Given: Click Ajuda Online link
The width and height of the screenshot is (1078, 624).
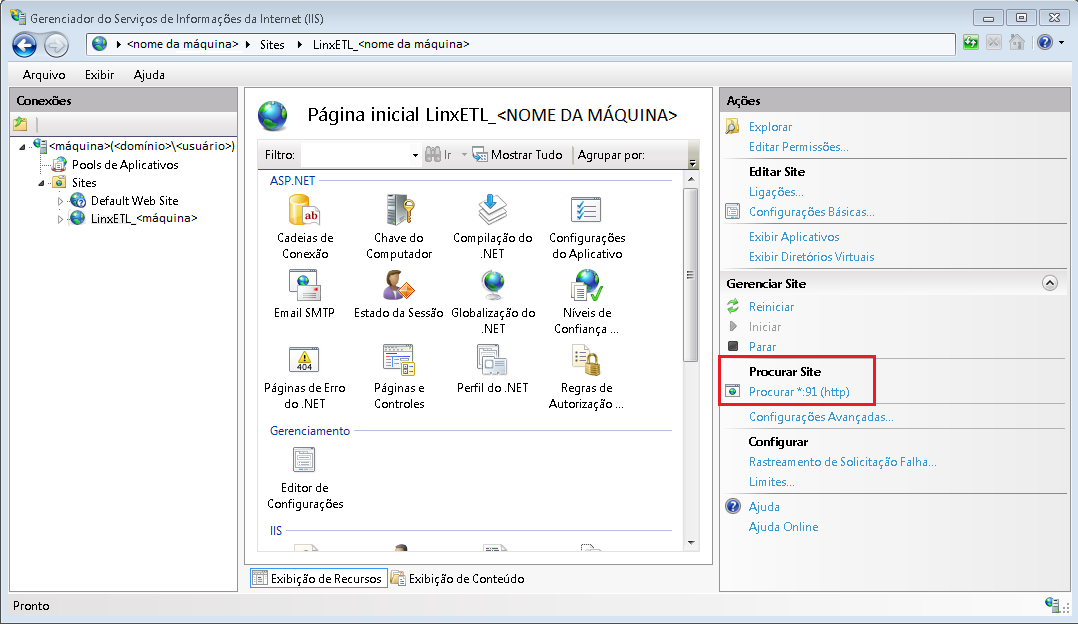Looking at the screenshot, I should 783,526.
